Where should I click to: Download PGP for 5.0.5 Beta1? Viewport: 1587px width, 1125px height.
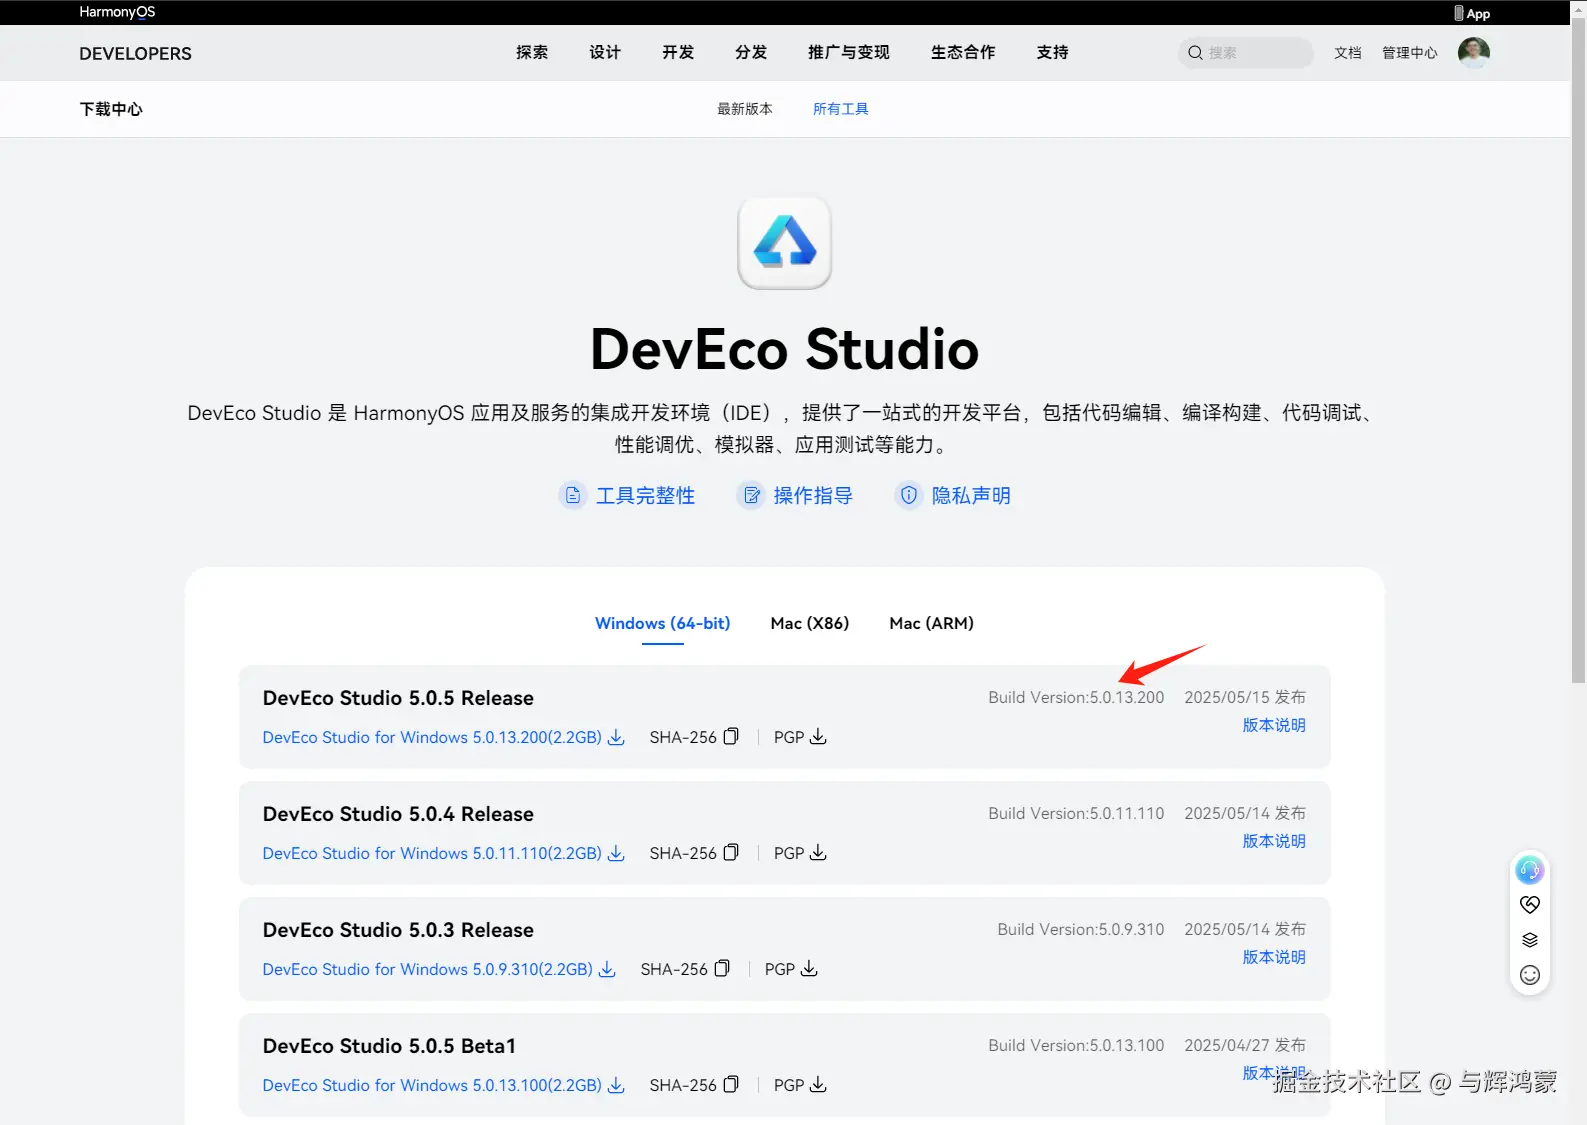[x=818, y=1085]
